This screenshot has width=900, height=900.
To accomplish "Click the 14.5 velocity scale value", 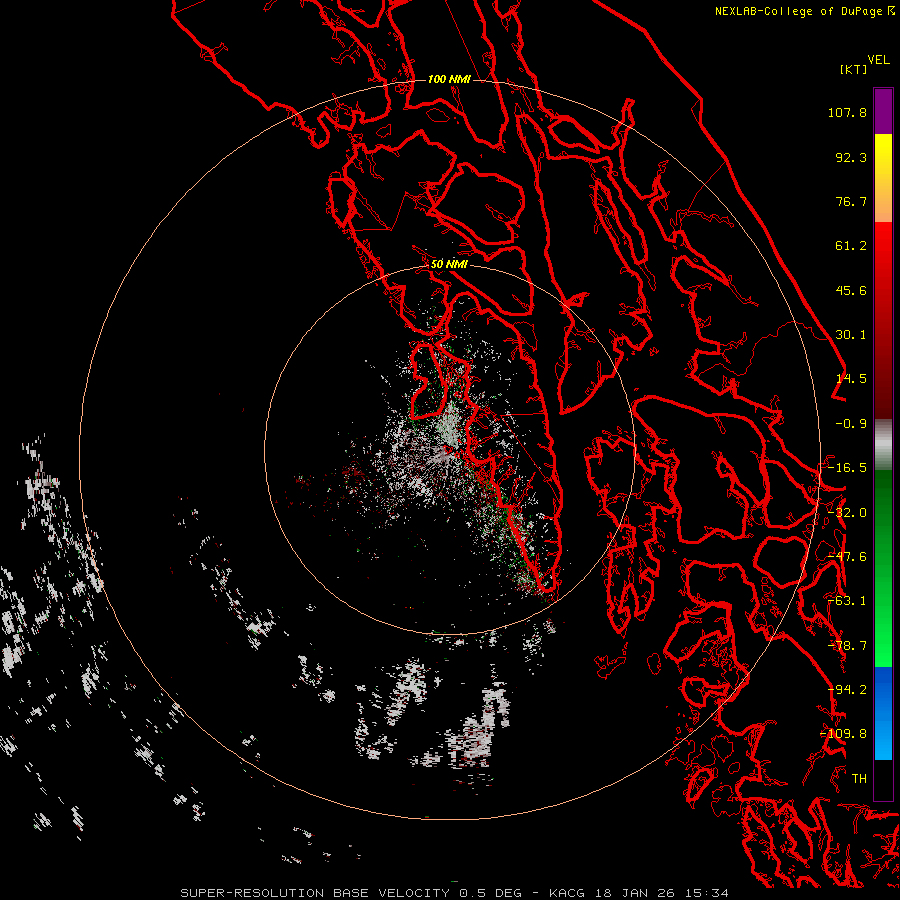I will coord(851,379).
